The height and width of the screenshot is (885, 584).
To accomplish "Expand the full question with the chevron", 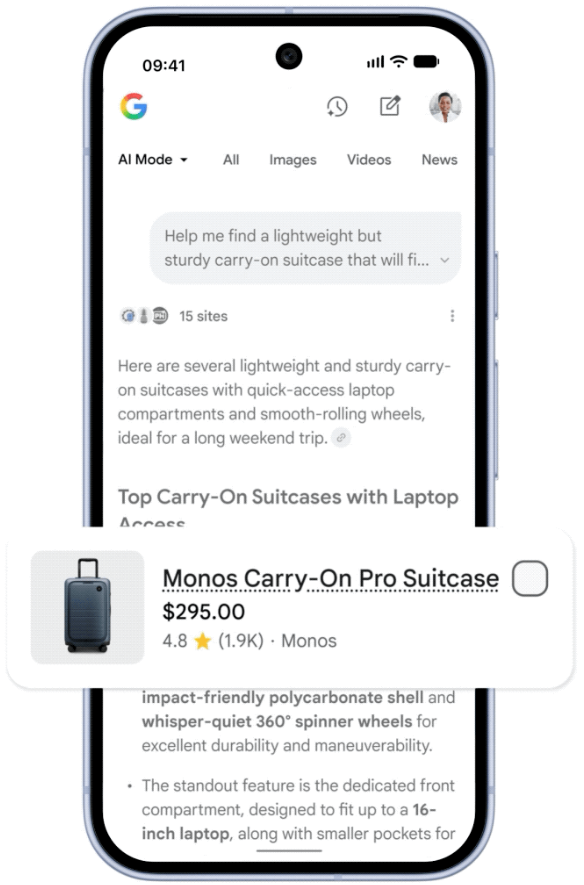I will [x=444, y=259].
